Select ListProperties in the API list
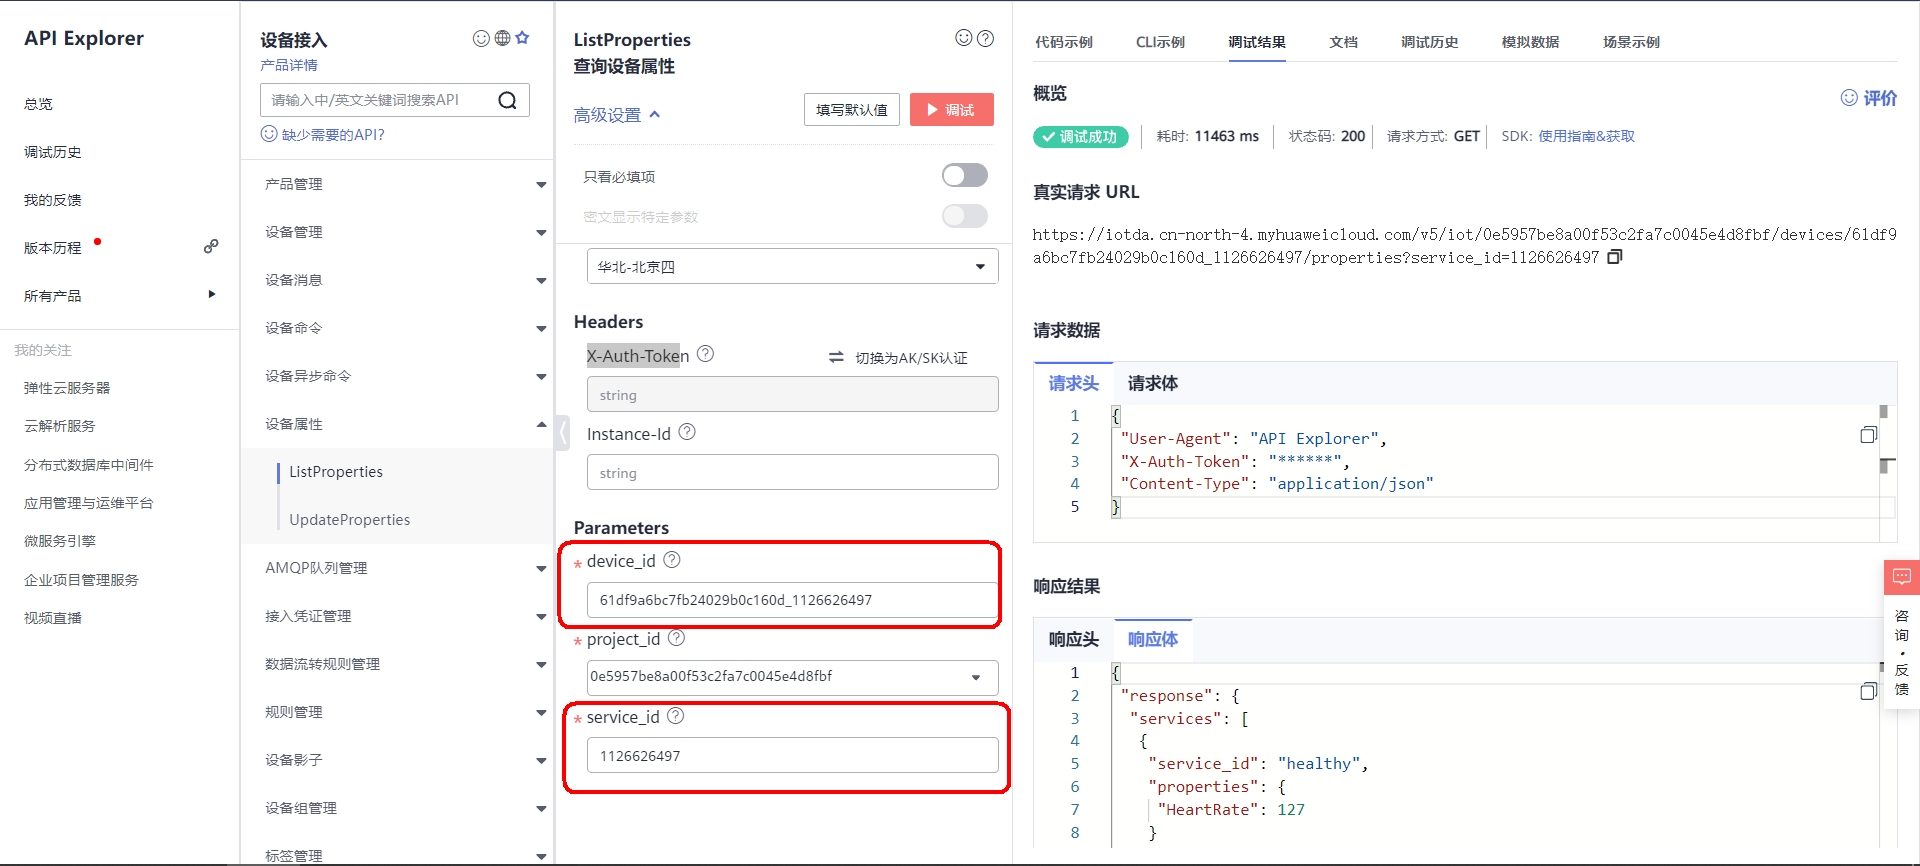This screenshot has width=1920, height=866. click(335, 472)
